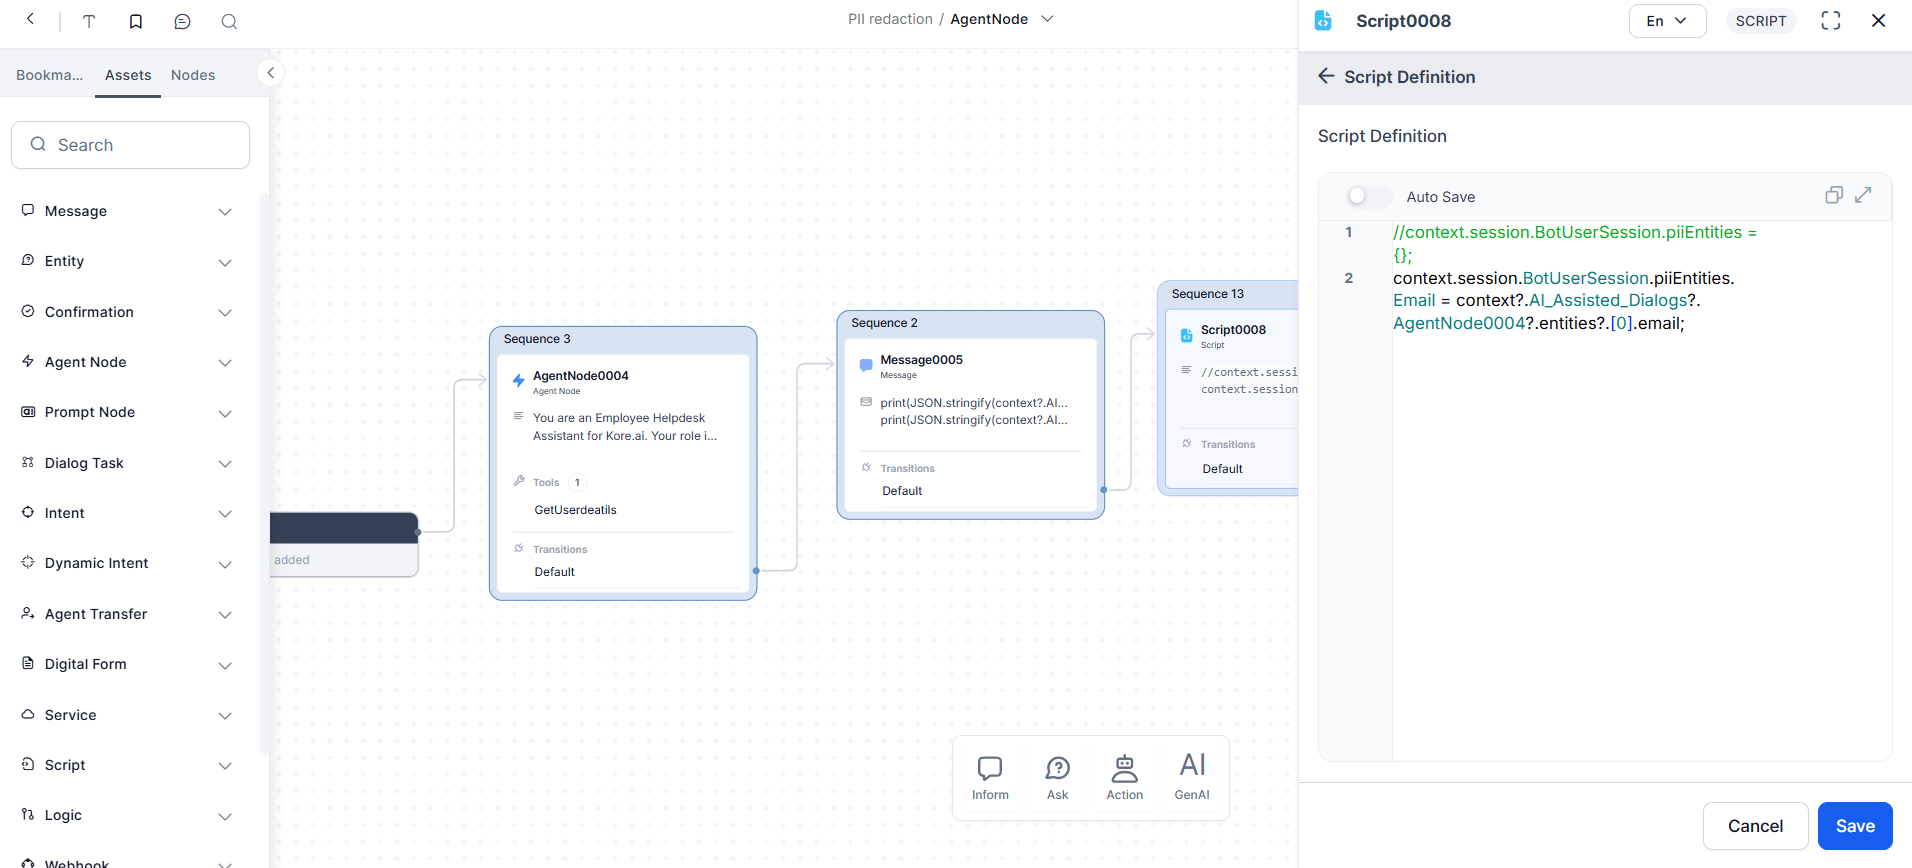Switch to the Nodes tab

pyautogui.click(x=193, y=75)
